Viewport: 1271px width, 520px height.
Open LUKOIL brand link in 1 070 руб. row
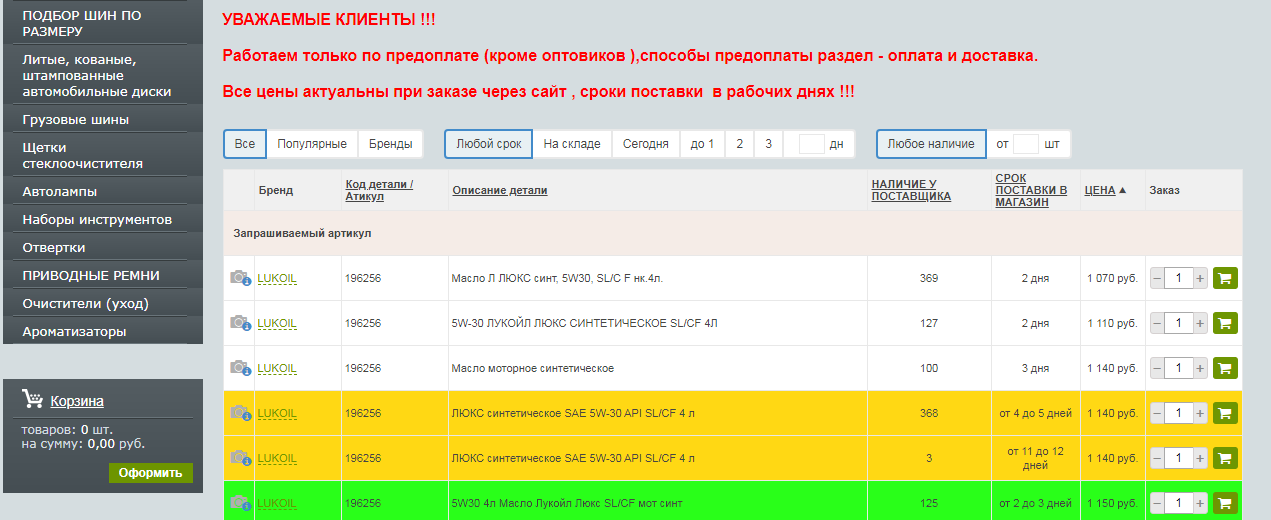point(277,278)
